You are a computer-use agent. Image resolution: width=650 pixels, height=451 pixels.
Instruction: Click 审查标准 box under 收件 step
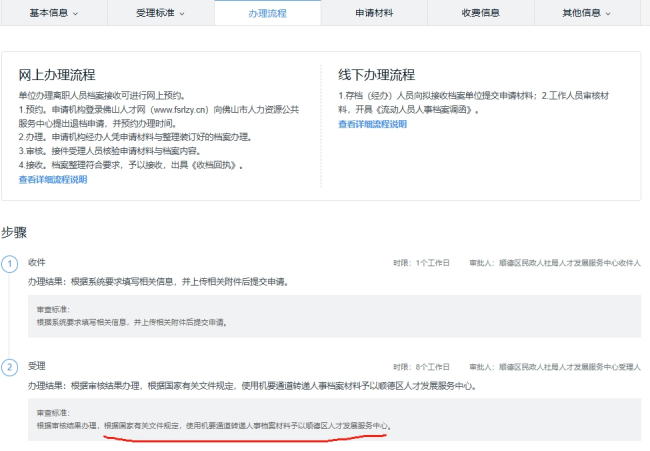point(335,316)
